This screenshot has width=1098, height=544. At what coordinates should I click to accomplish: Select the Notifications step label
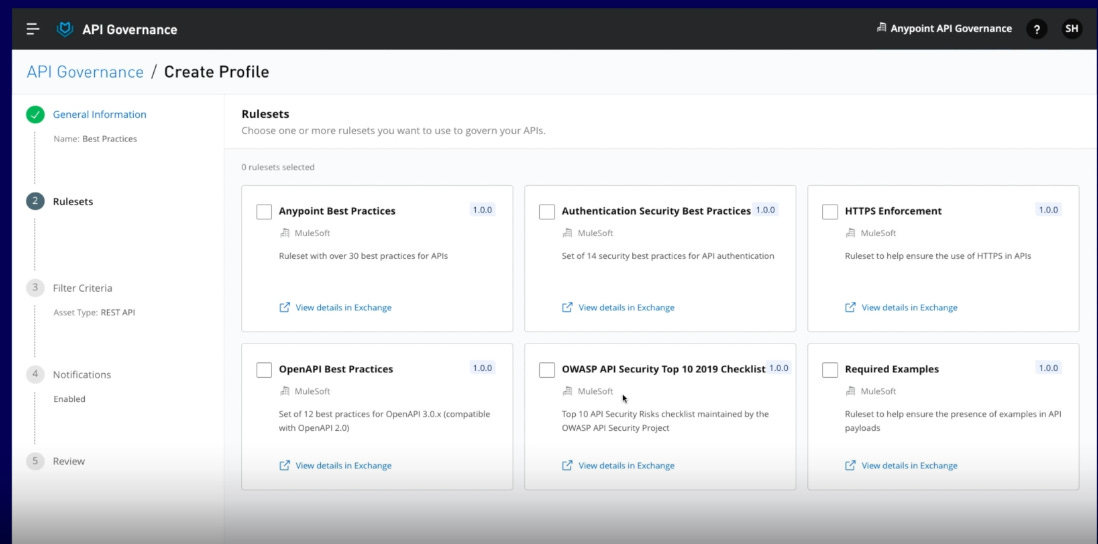click(82, 375)
